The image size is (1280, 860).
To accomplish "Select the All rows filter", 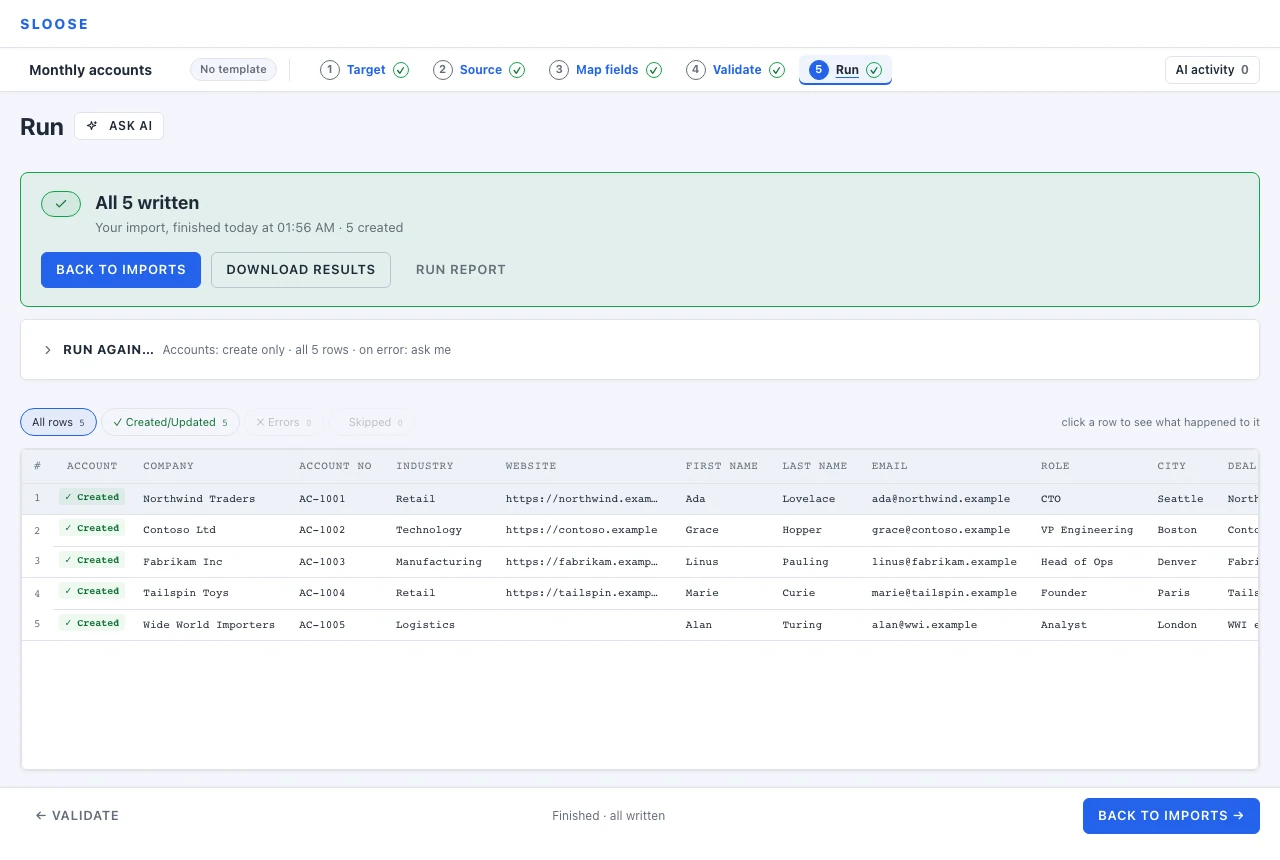I will point(58,422).
